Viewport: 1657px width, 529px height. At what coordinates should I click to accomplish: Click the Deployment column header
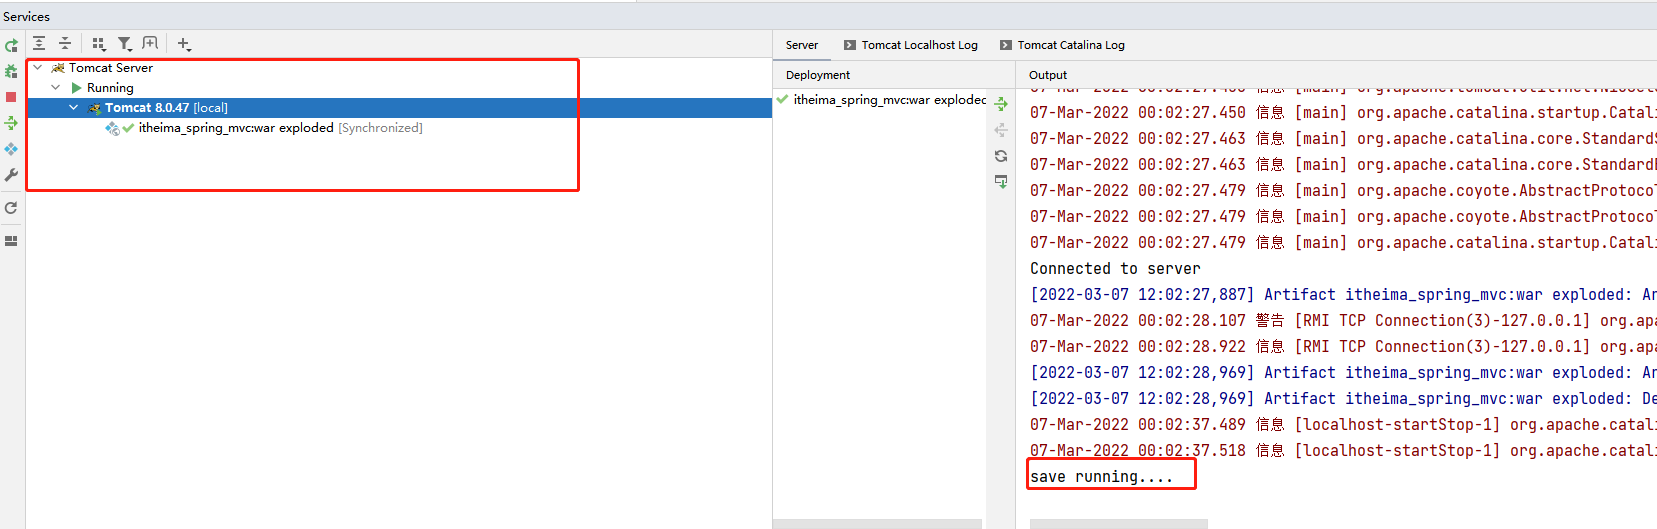click(x=818, y=75)
